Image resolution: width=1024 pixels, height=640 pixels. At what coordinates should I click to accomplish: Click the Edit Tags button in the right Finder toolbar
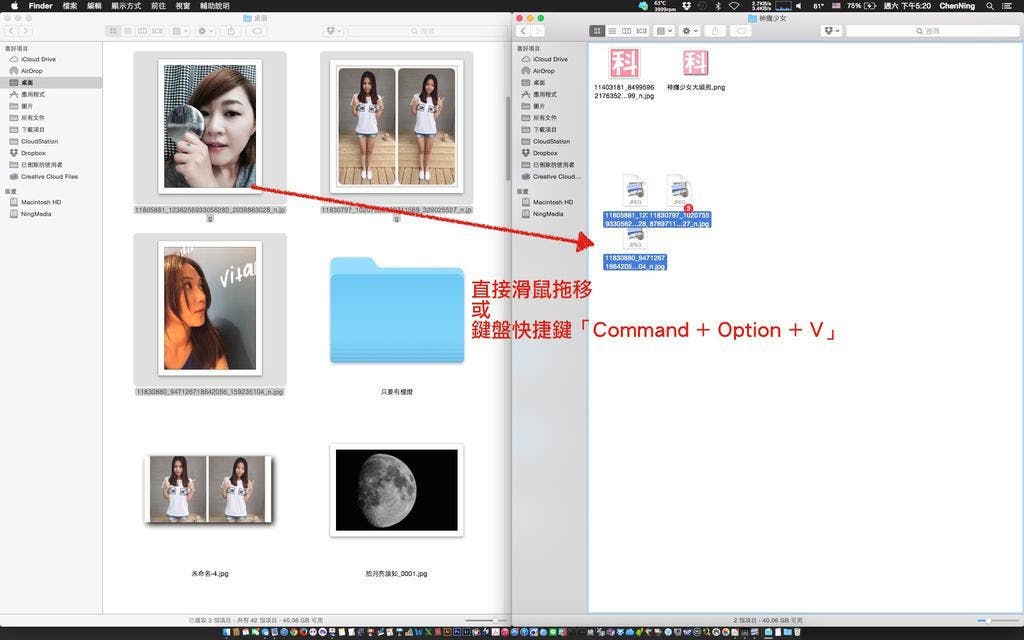tap(742, 31)
